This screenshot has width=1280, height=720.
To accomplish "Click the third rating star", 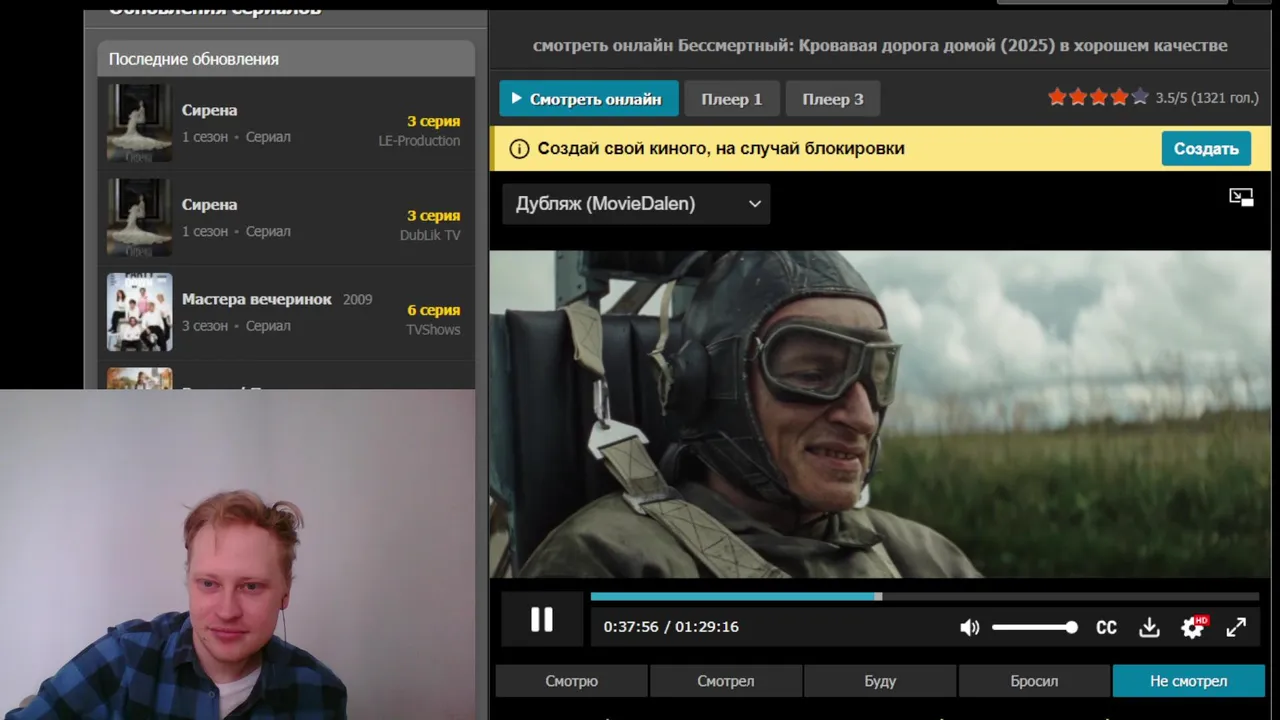I will click(1098, 97).
